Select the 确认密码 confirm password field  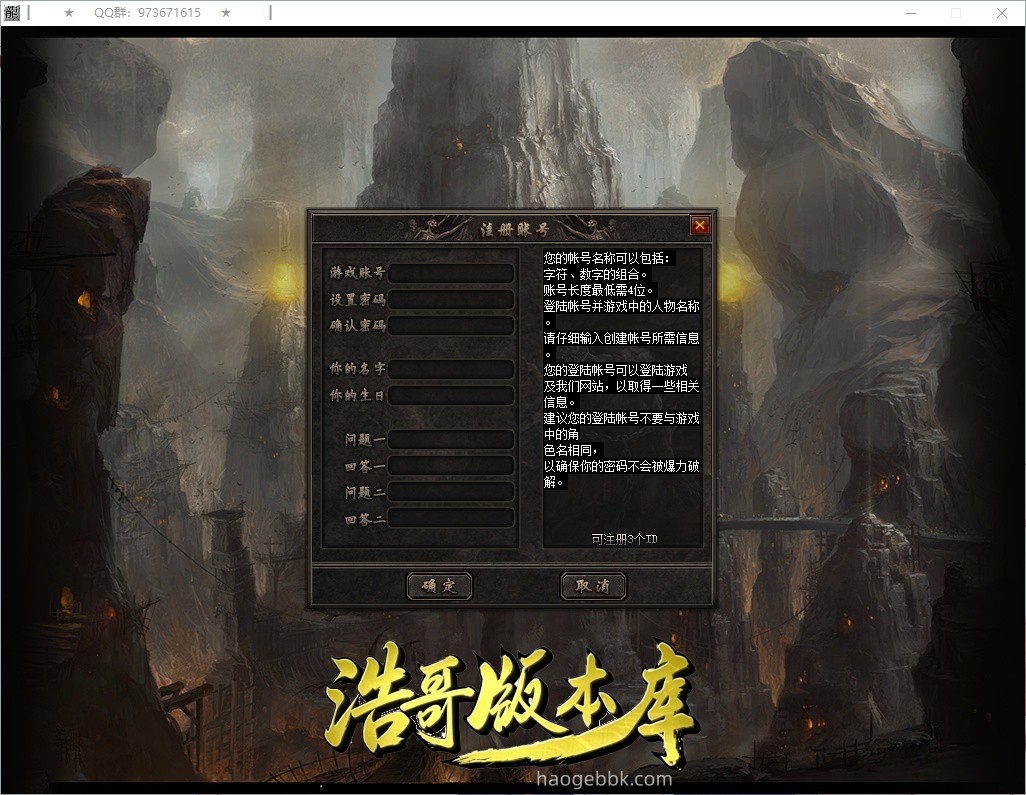tap(451, 326)
